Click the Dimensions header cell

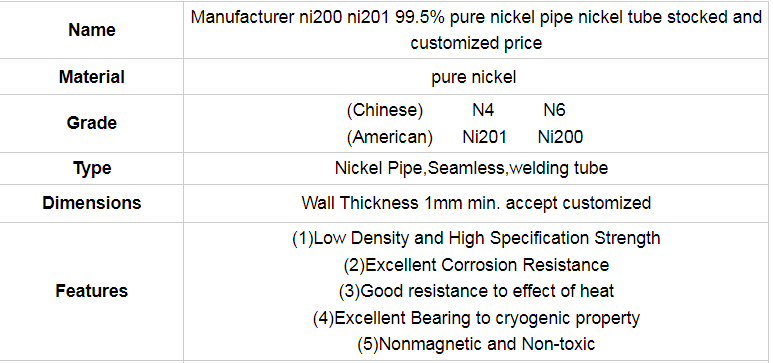tap(92, 203)
